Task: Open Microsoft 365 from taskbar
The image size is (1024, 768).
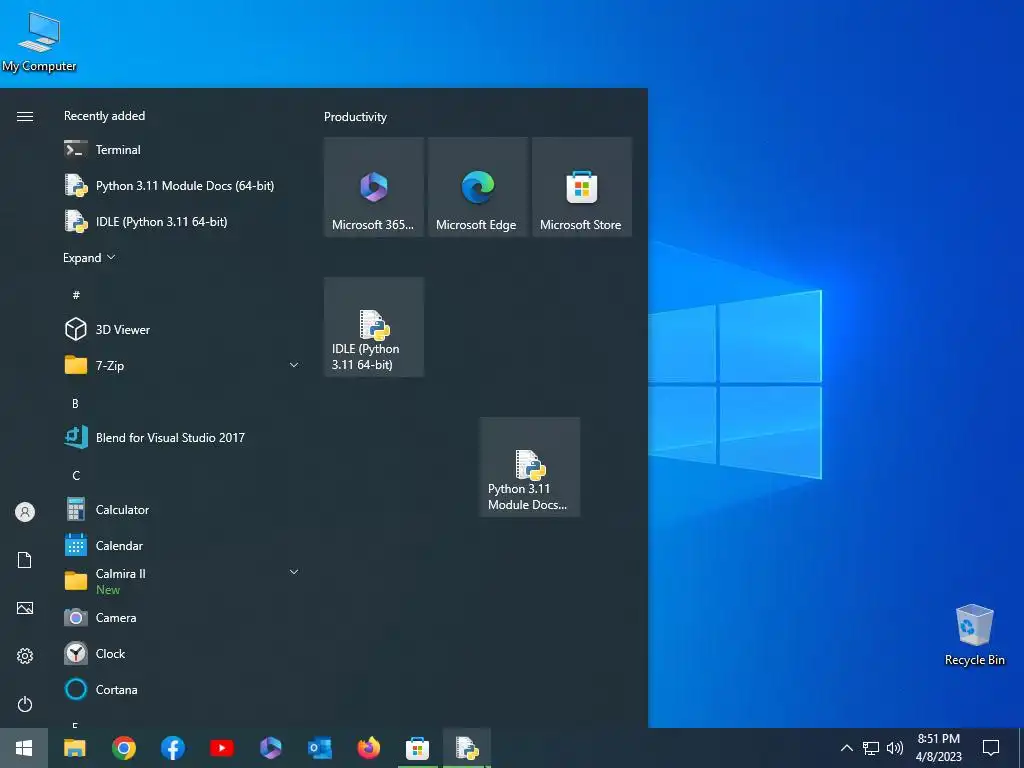Action: tap(270, 748)
